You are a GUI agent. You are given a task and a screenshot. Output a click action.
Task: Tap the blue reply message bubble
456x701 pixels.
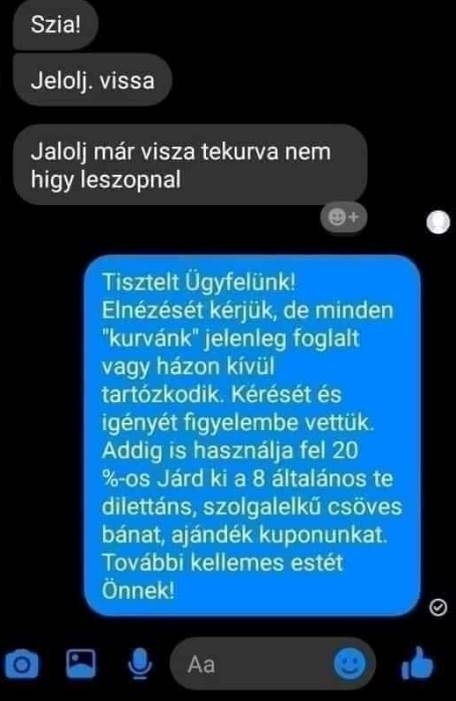[x=253, y=435]
